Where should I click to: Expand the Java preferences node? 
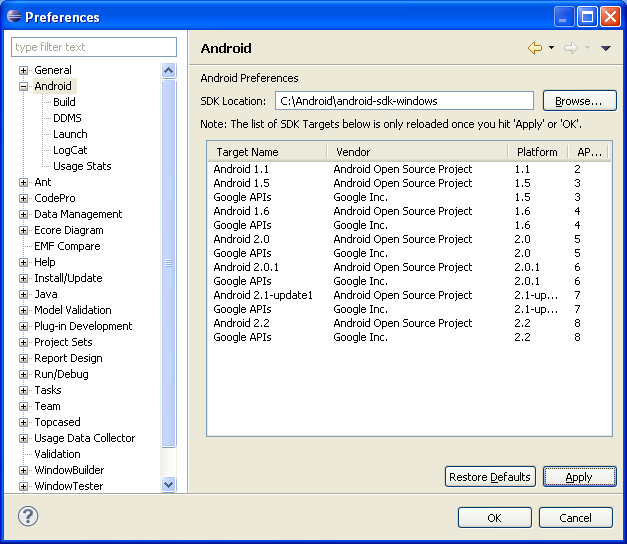click(24, 294)
